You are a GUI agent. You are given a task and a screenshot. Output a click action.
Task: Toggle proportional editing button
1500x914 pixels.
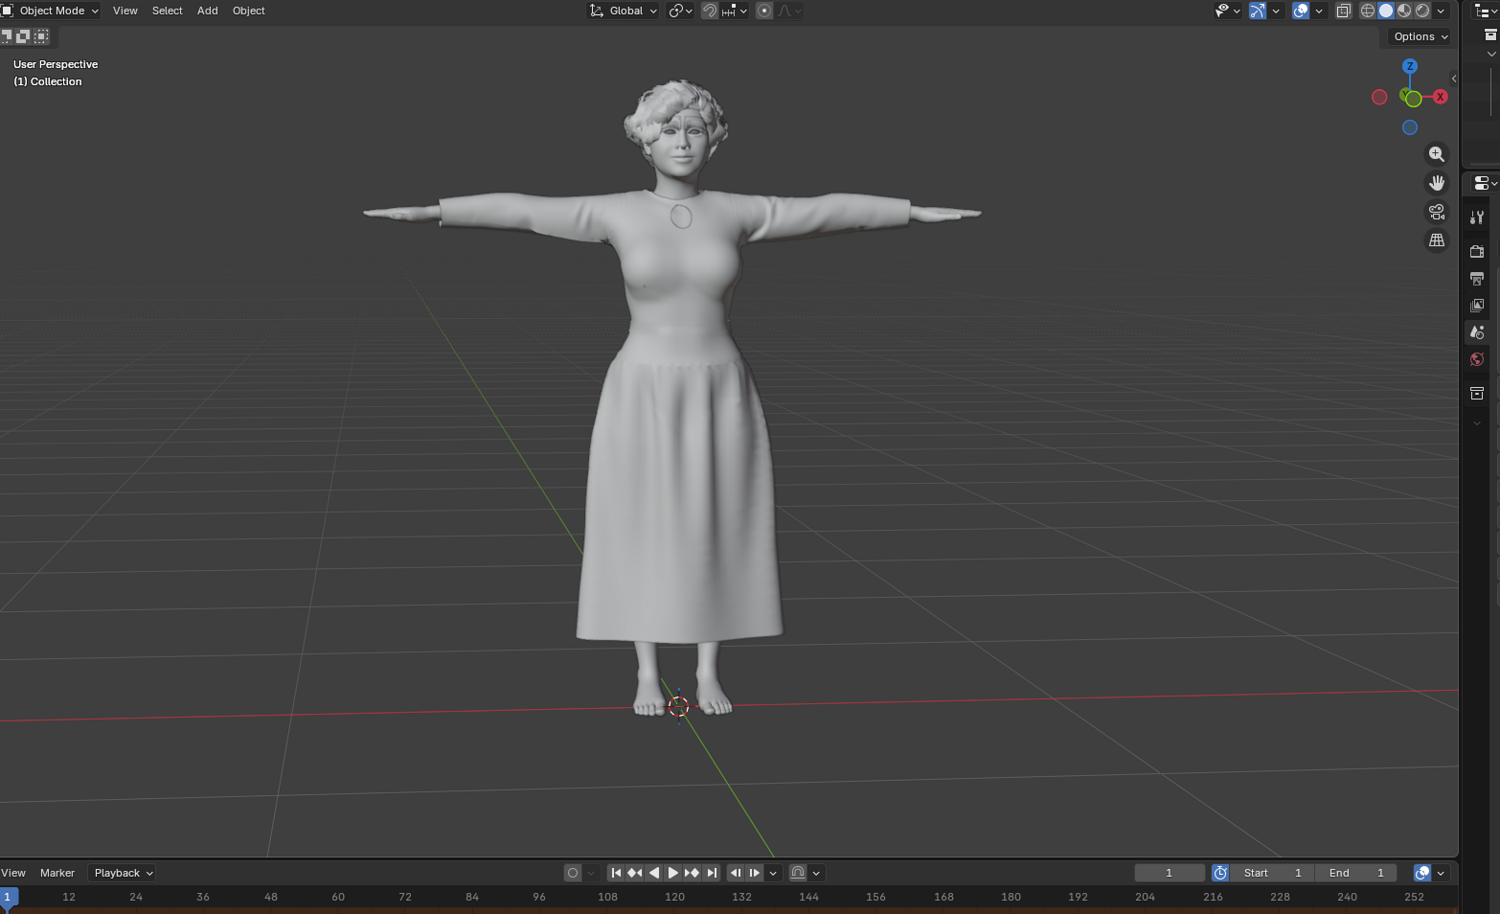tap(764, 11)
